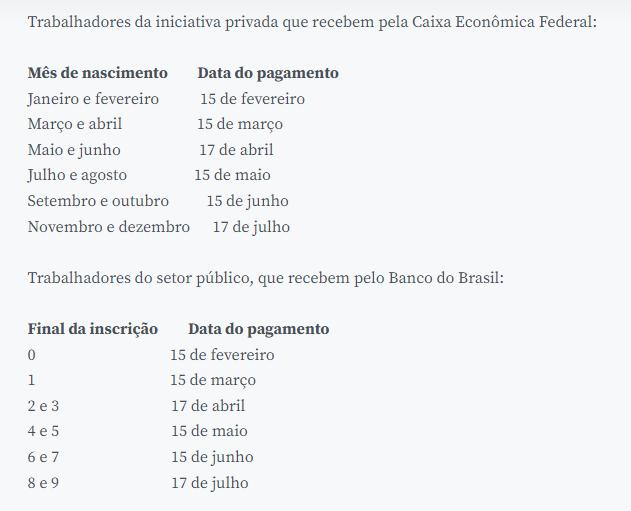This screenshot has width=631, height=511.
Task: Click '15 de junho' beside Setembro e outubro
Action: (x=247, y=201)
